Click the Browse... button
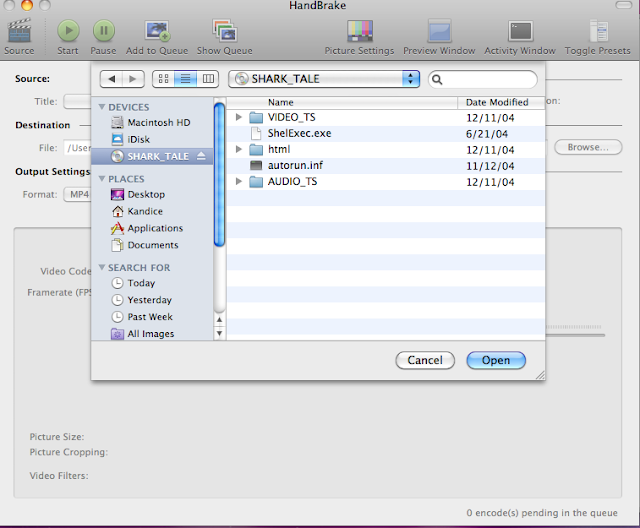This screenshot has height=528, width=640. pyautogui.click(x=588, y=147)
